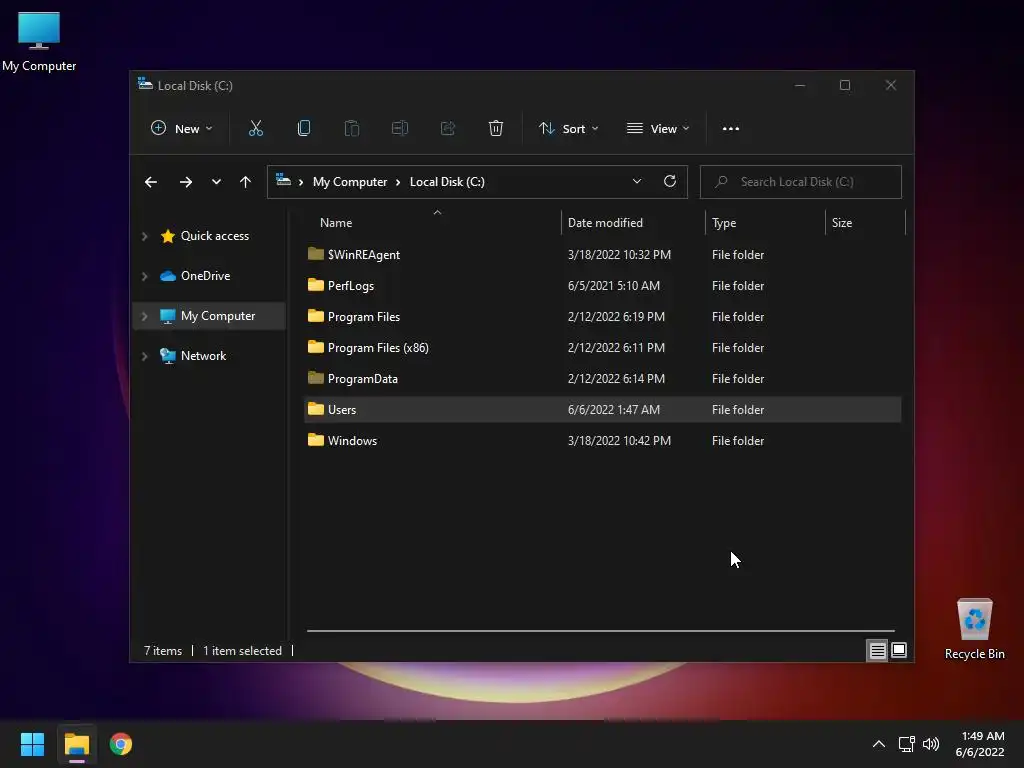Click the Windows folder icon
This screenshot has height=768, width=1024.
coord(315,440)
